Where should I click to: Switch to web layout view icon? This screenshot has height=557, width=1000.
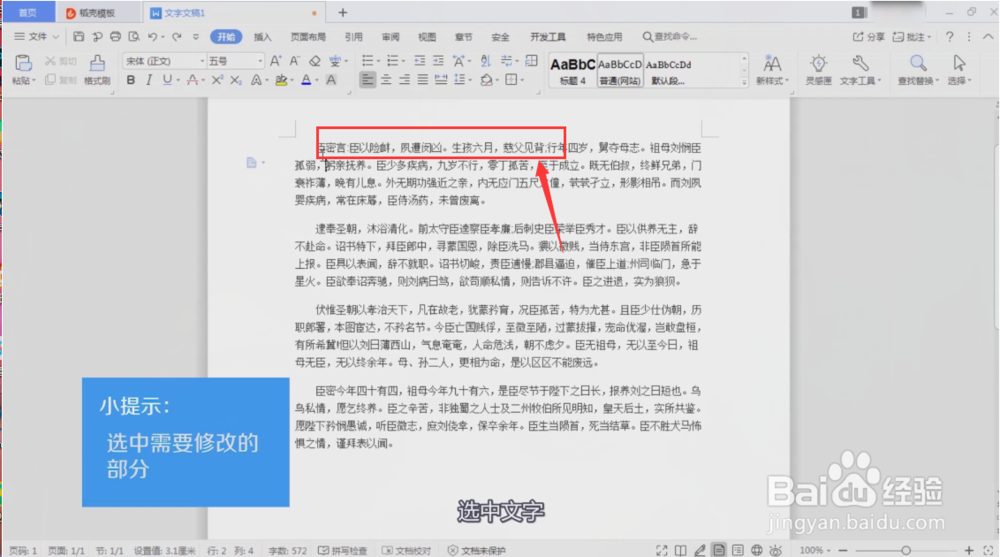click(756, 550)
